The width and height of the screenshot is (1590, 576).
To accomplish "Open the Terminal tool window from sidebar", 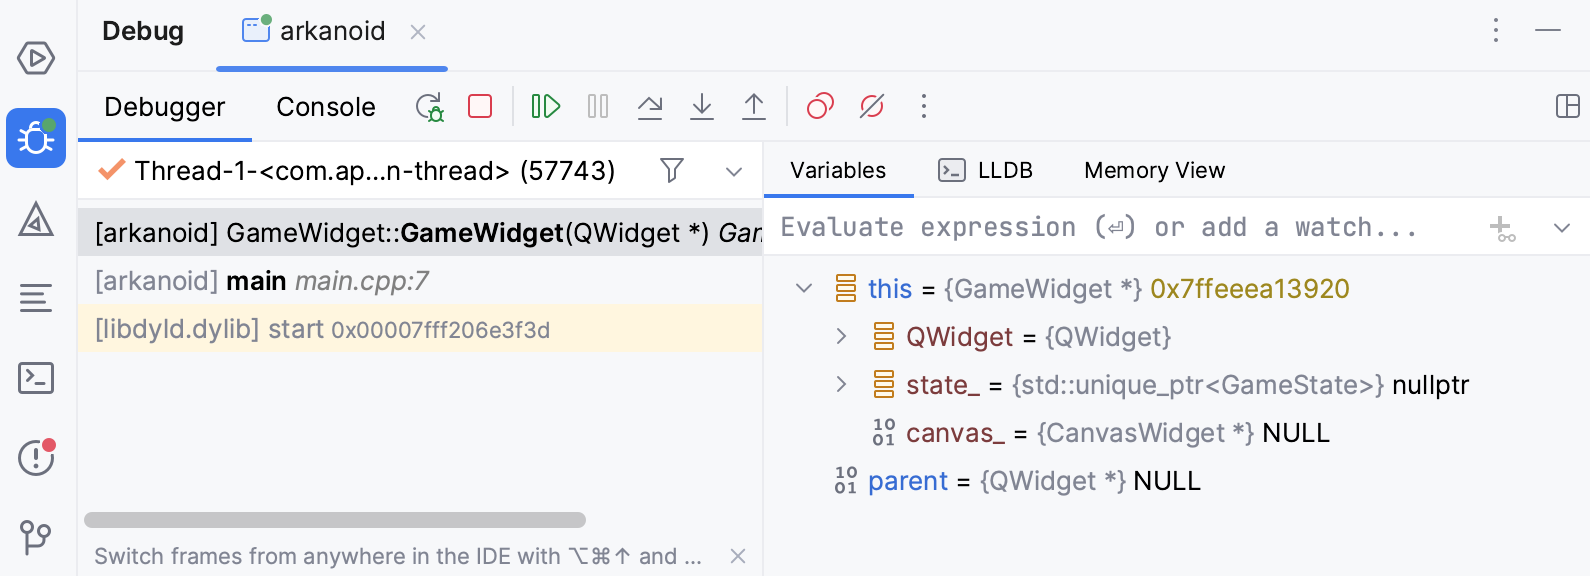I will [36, 379].
